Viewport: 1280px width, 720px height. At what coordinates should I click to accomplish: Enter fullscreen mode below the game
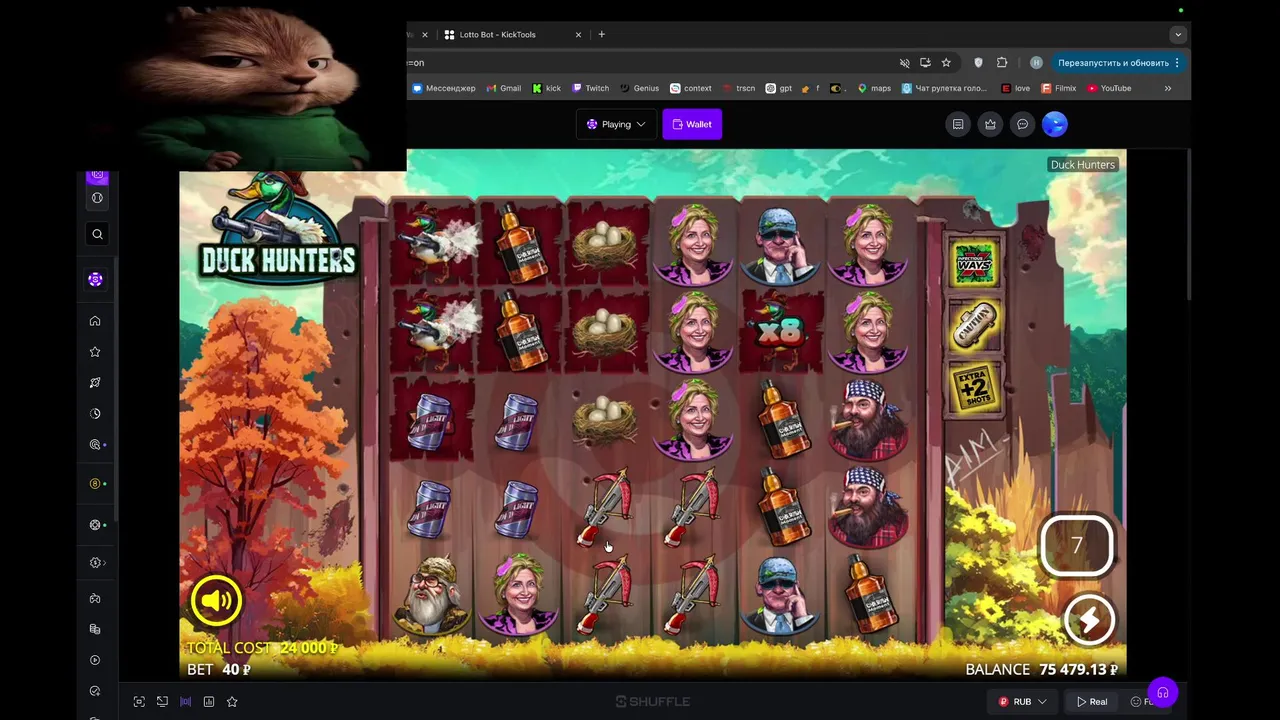tap(139, 702)
